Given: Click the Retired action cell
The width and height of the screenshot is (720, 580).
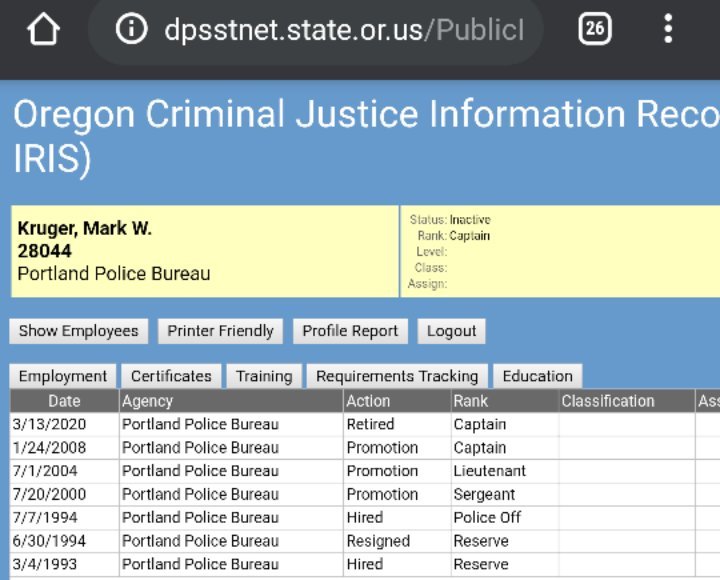Looking at the screenshot, I should pos(397,424).
